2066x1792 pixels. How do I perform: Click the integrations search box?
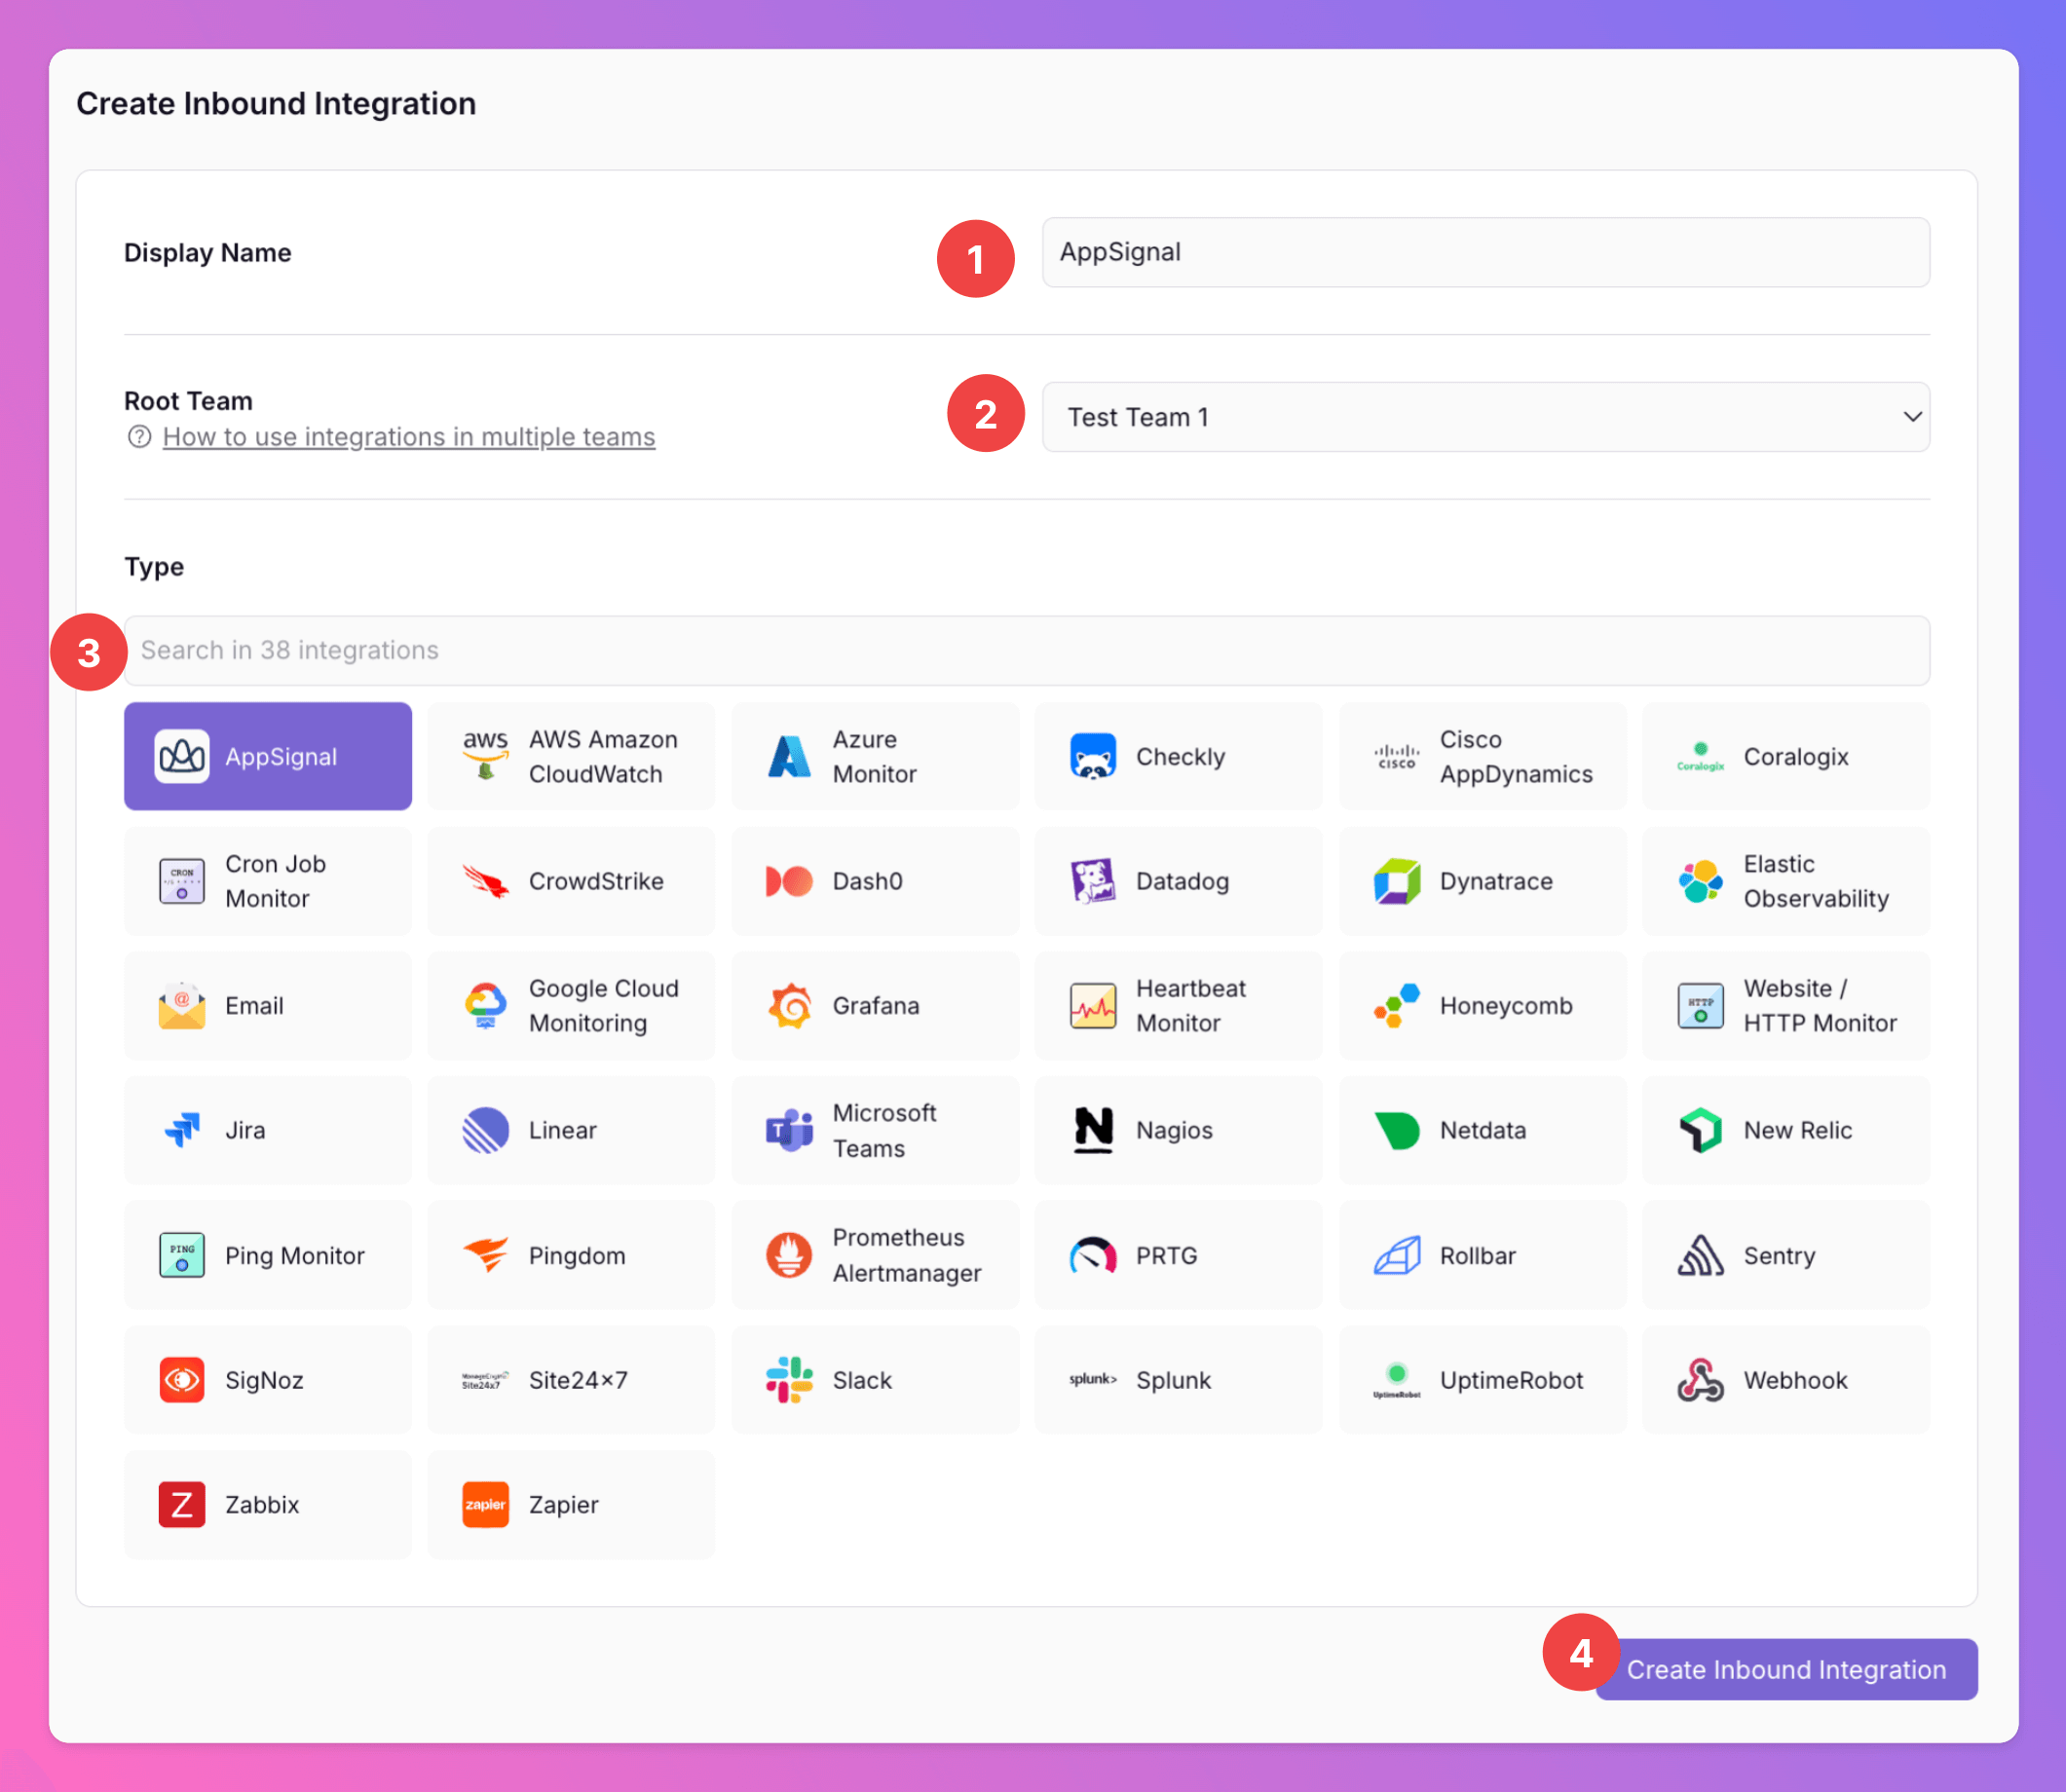1026,650
